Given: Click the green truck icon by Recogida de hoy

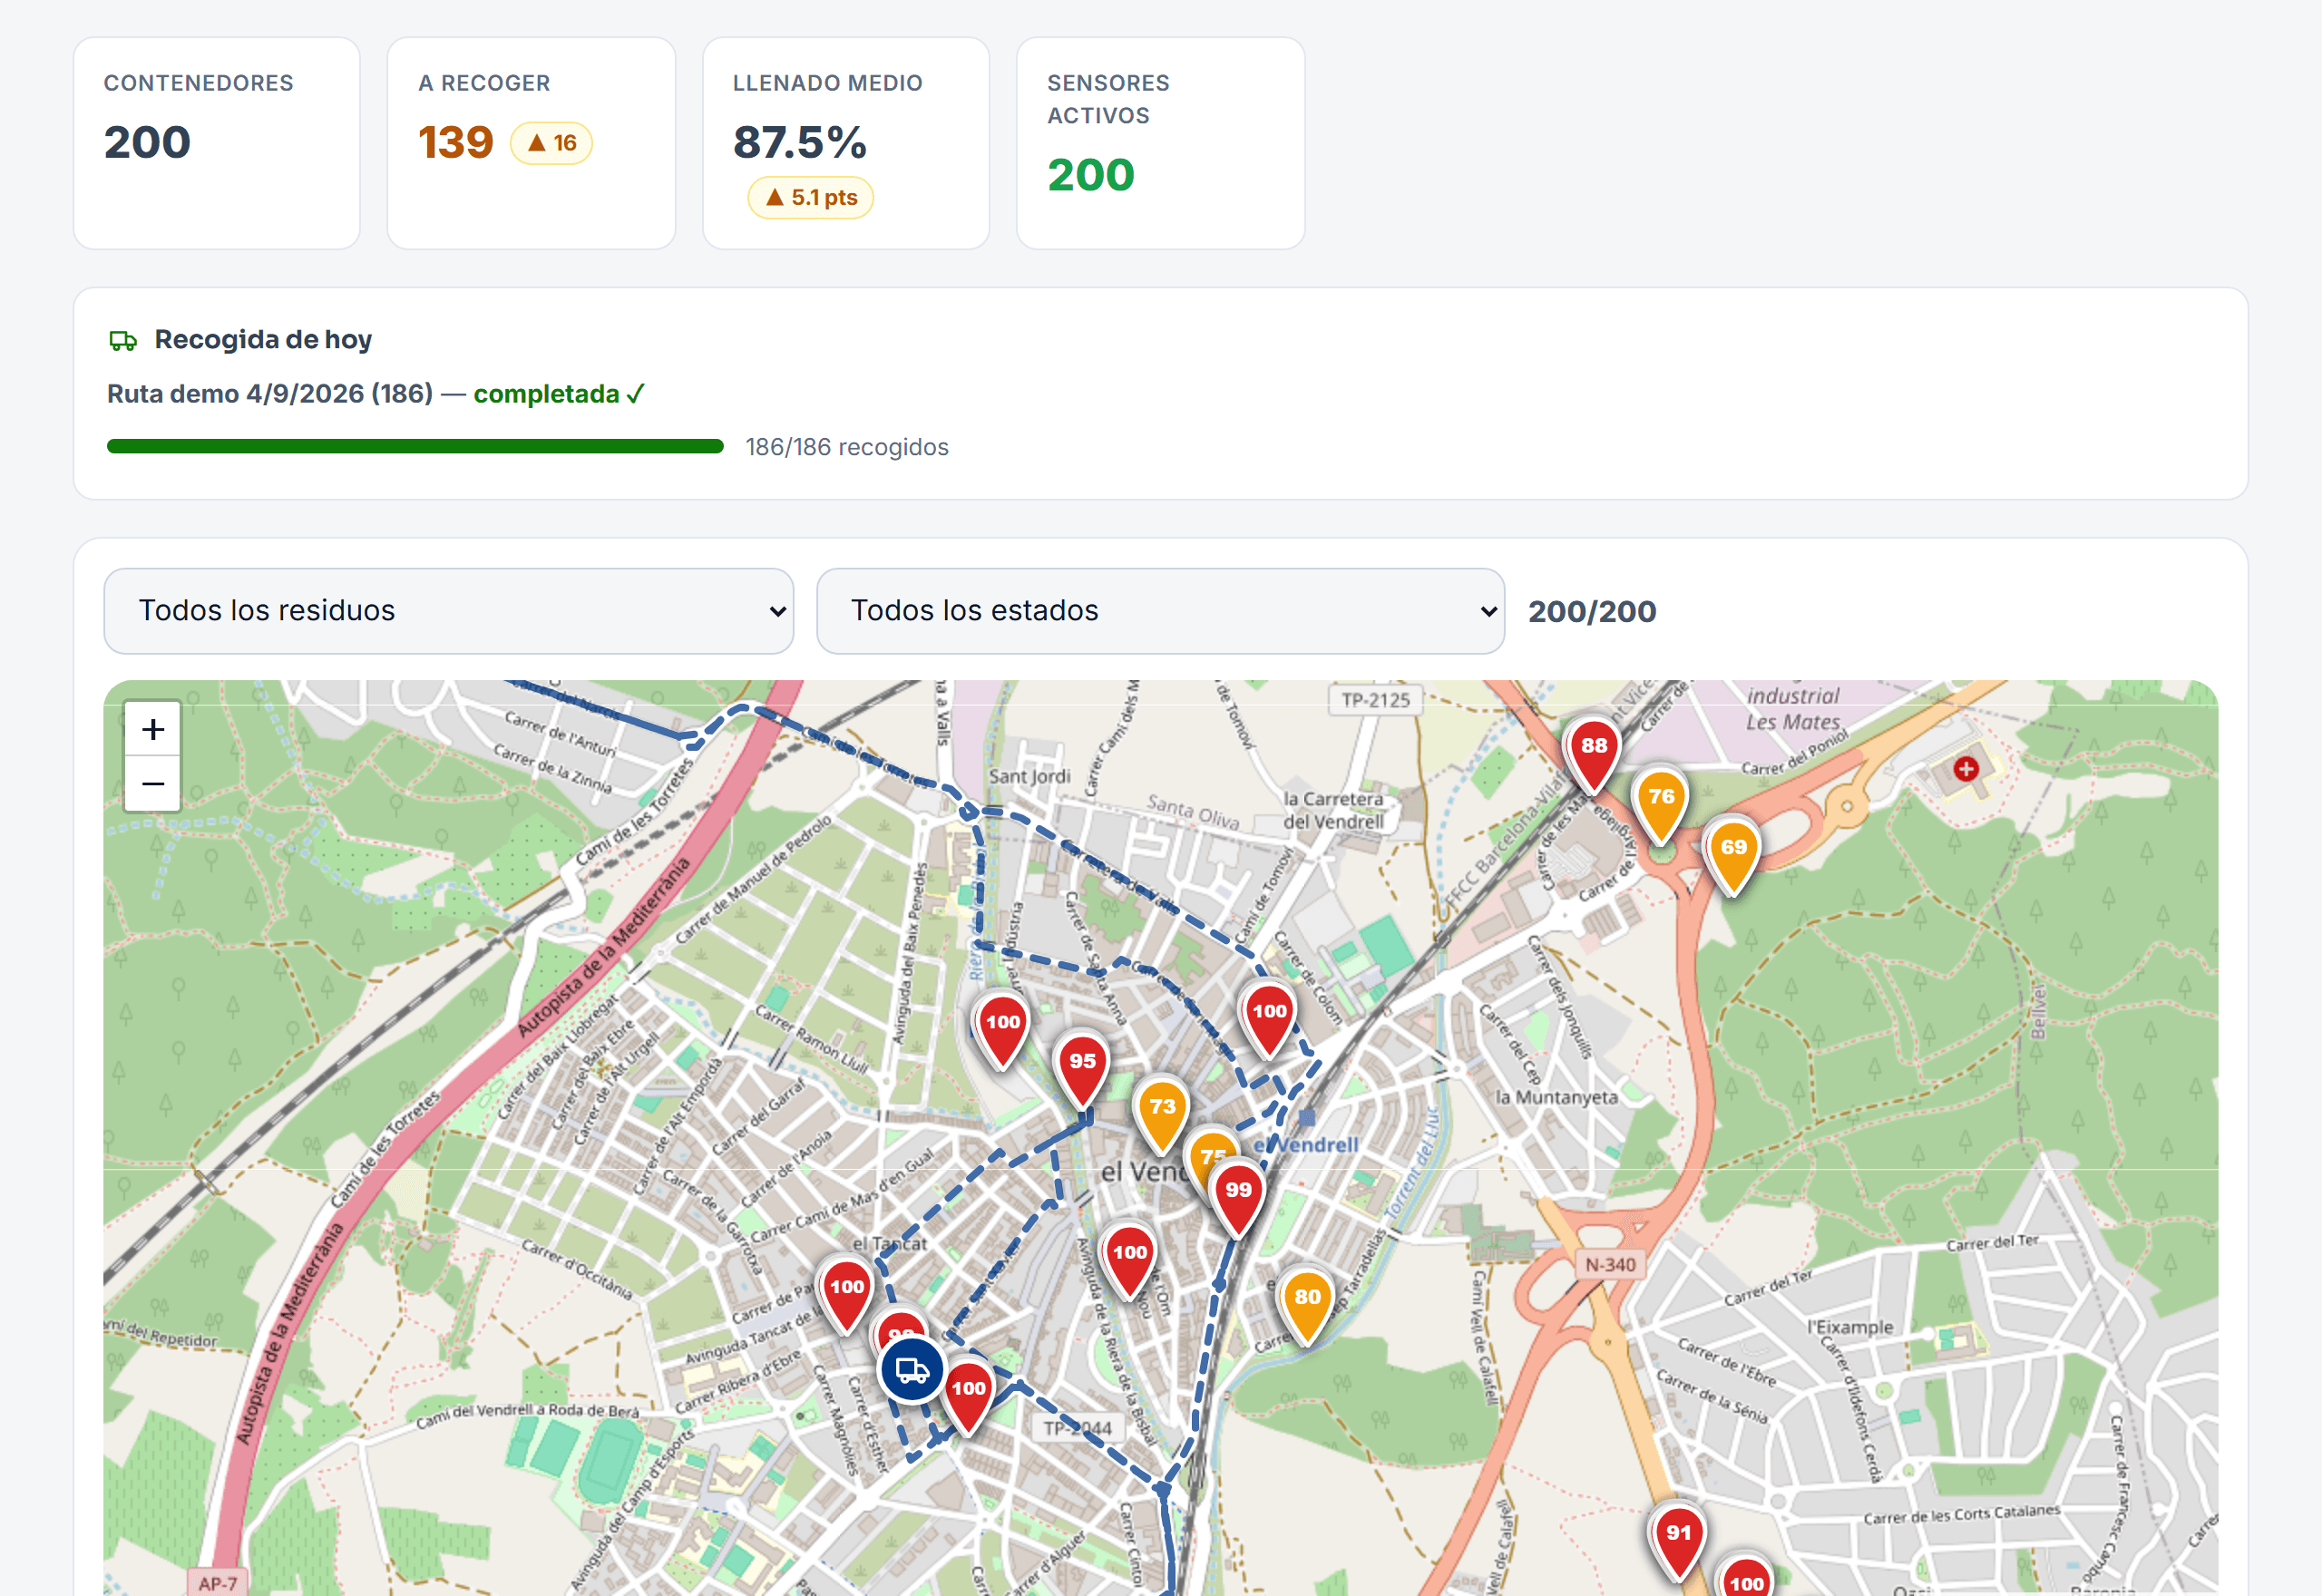Looking at the screenshot, I should click(x=123, y=341).
